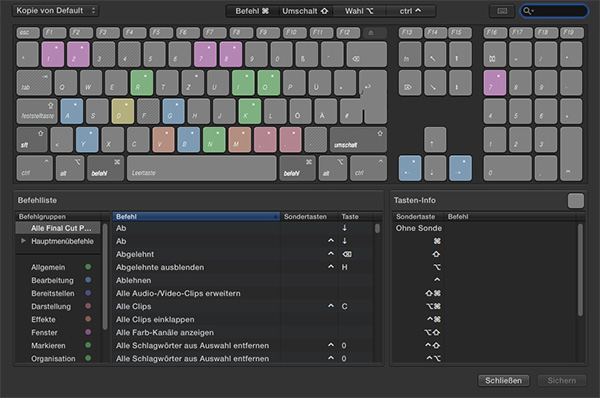Open the Kopie von Default command set dropdown

[x=56, y=10]
